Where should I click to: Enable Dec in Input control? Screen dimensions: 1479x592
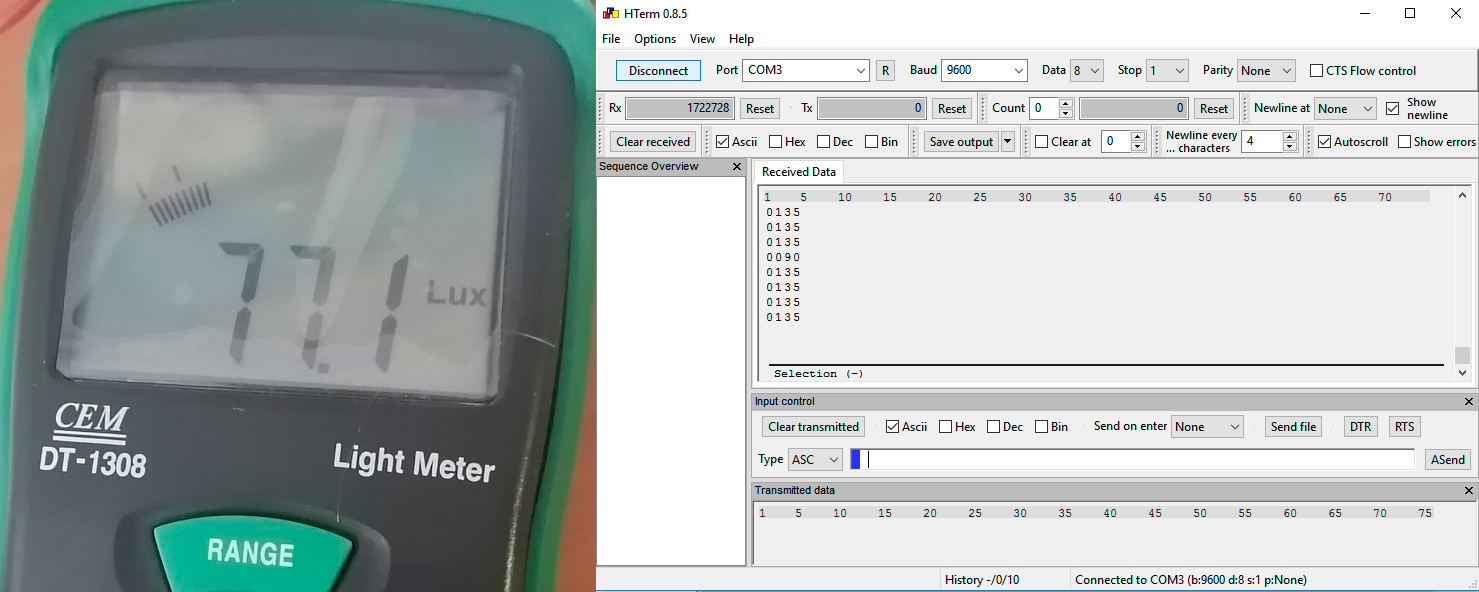[x=1005, y=427]
